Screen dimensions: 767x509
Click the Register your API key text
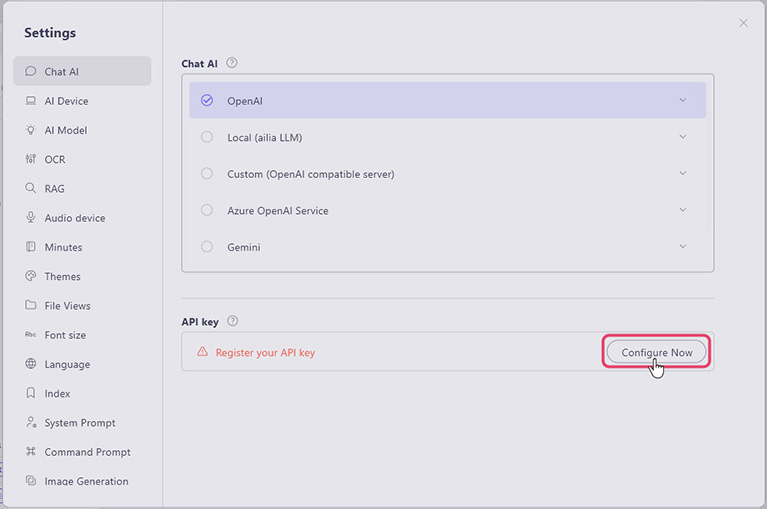(x=265, y=353)
